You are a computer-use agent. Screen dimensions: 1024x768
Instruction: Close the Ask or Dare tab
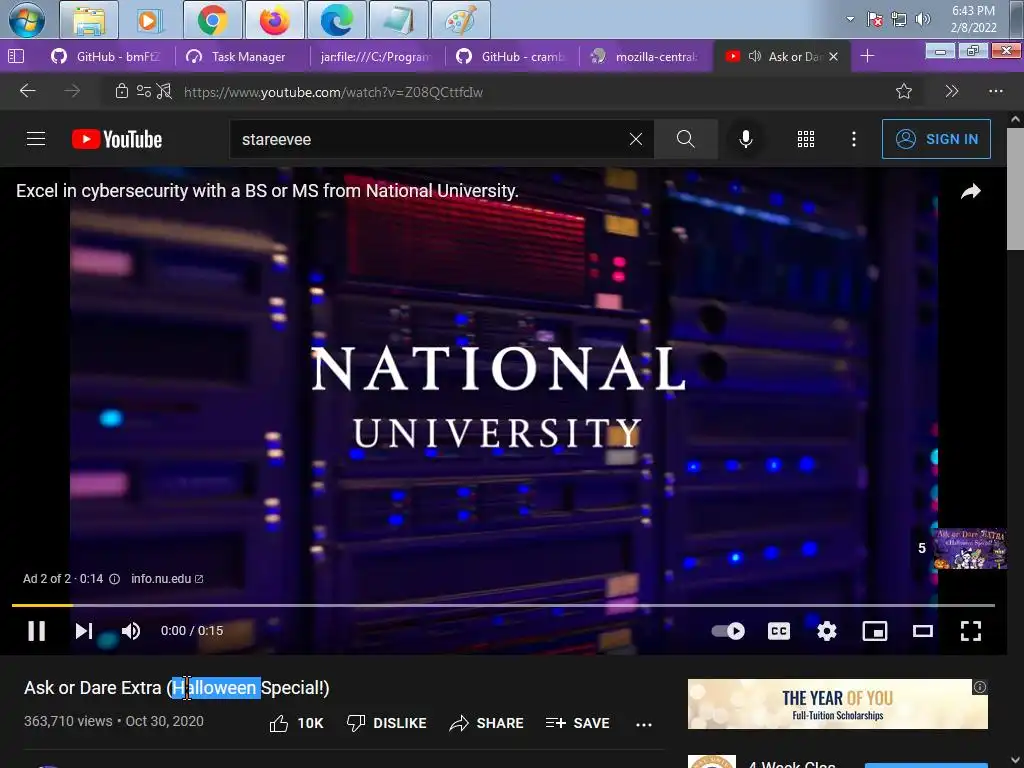(x=833, y=57)
